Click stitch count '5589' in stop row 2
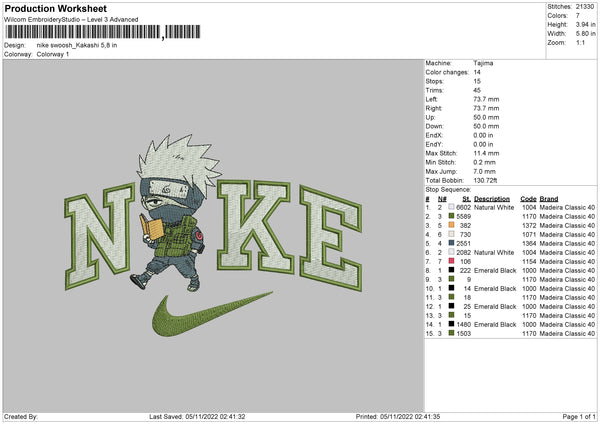The width and height of the screenshot is (600, 424). coord(463,217)
